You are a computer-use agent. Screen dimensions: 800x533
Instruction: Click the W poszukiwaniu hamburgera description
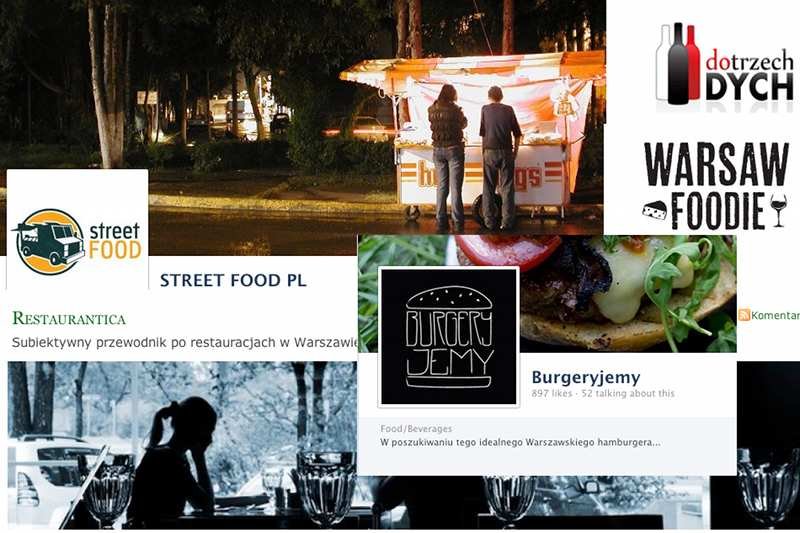click(x=520, y=442)
